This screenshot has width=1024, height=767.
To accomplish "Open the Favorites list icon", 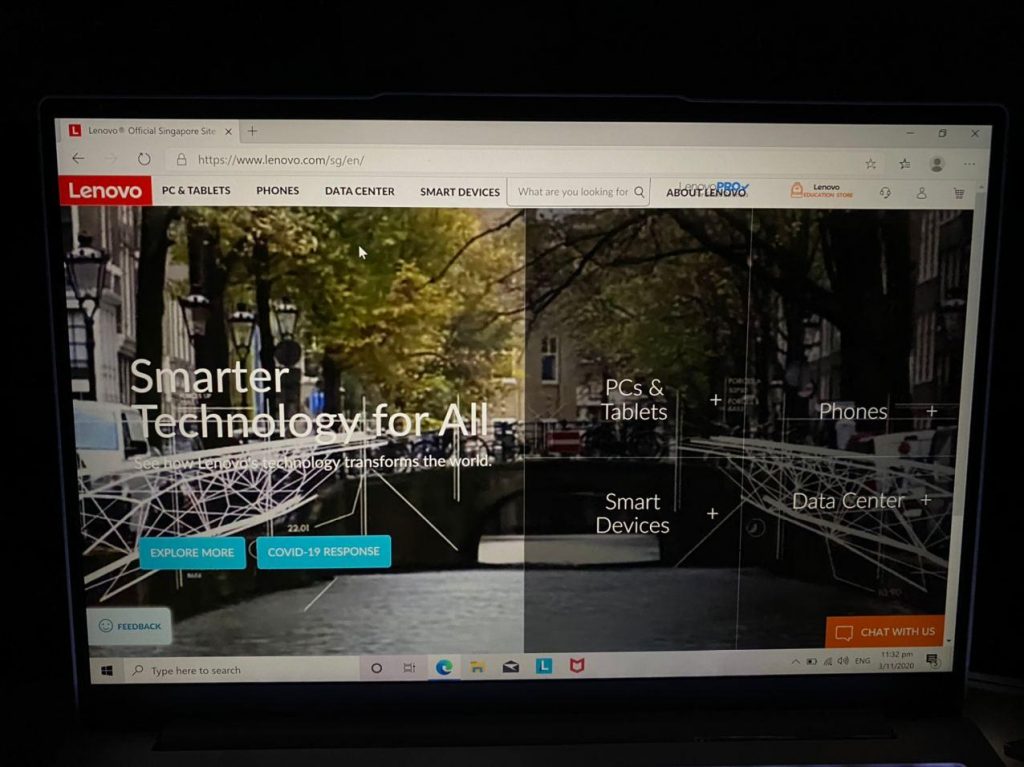I will [x=904, y=163].
